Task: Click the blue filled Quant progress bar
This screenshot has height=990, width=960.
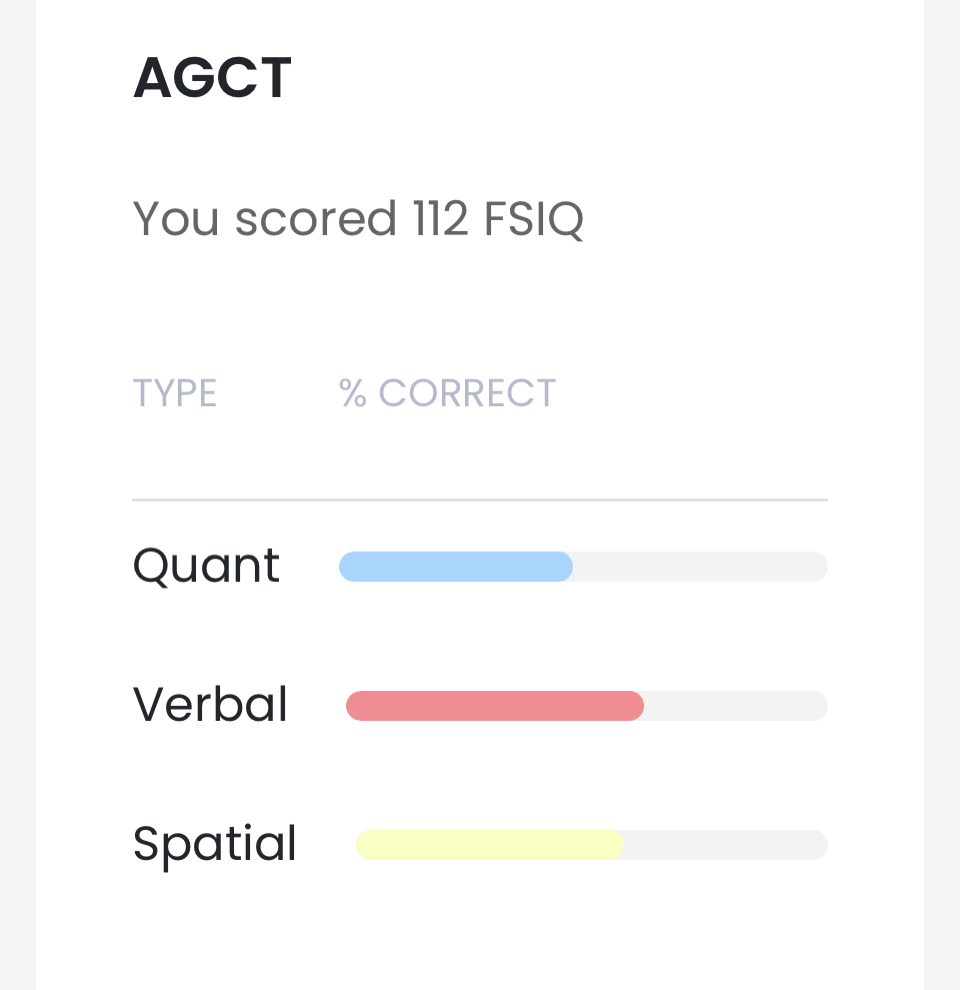Action: 455,567
